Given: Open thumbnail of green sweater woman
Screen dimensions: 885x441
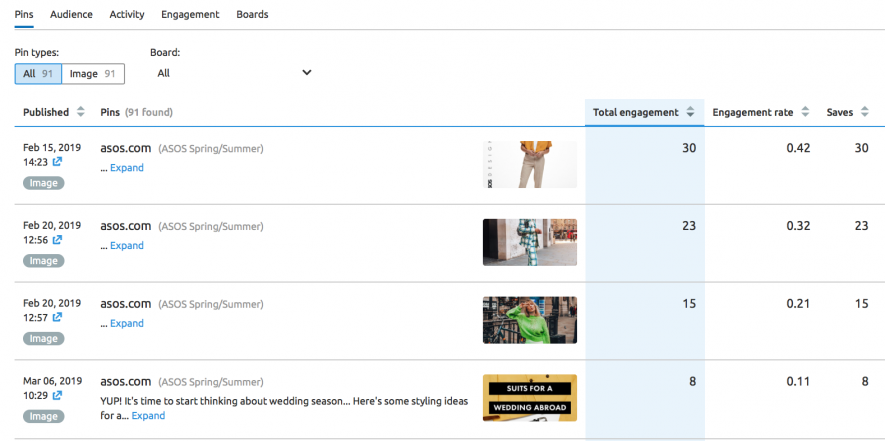Looking at the screenshot, I should coord(530,320).
